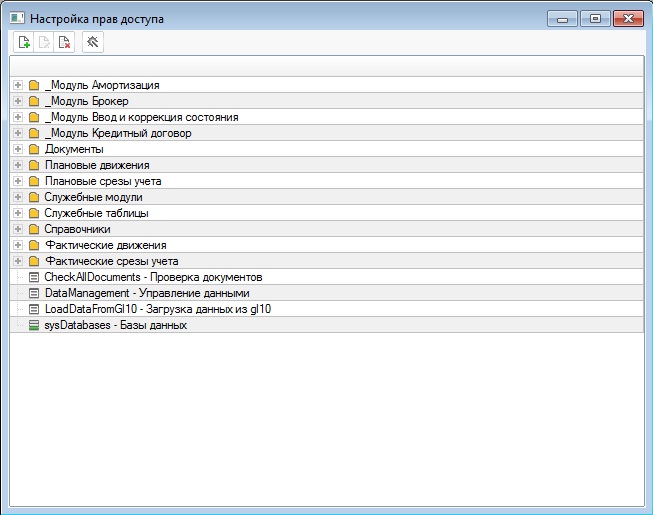Click the settings tools toolbar icon
Screen dimensions: 653x515
coord(92,42)
